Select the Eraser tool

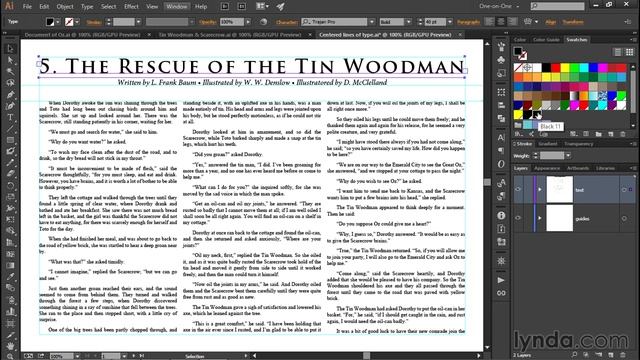[10, 174]
